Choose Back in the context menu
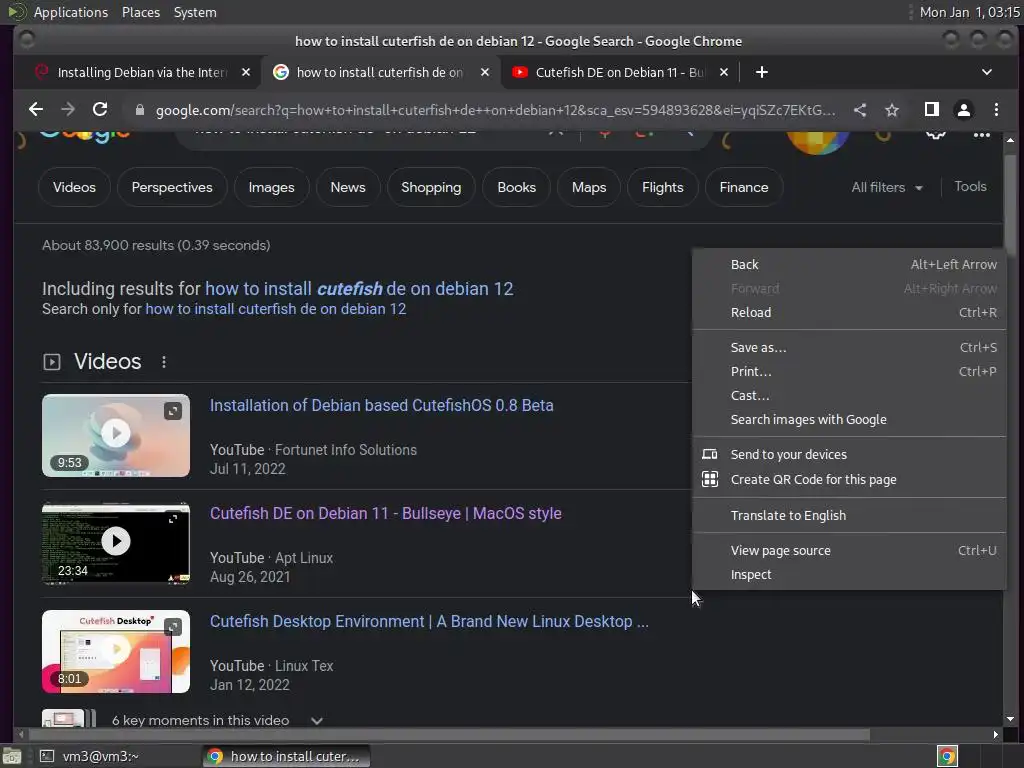The width and height of the screenshot is (1024, 768). click(849, 264)
